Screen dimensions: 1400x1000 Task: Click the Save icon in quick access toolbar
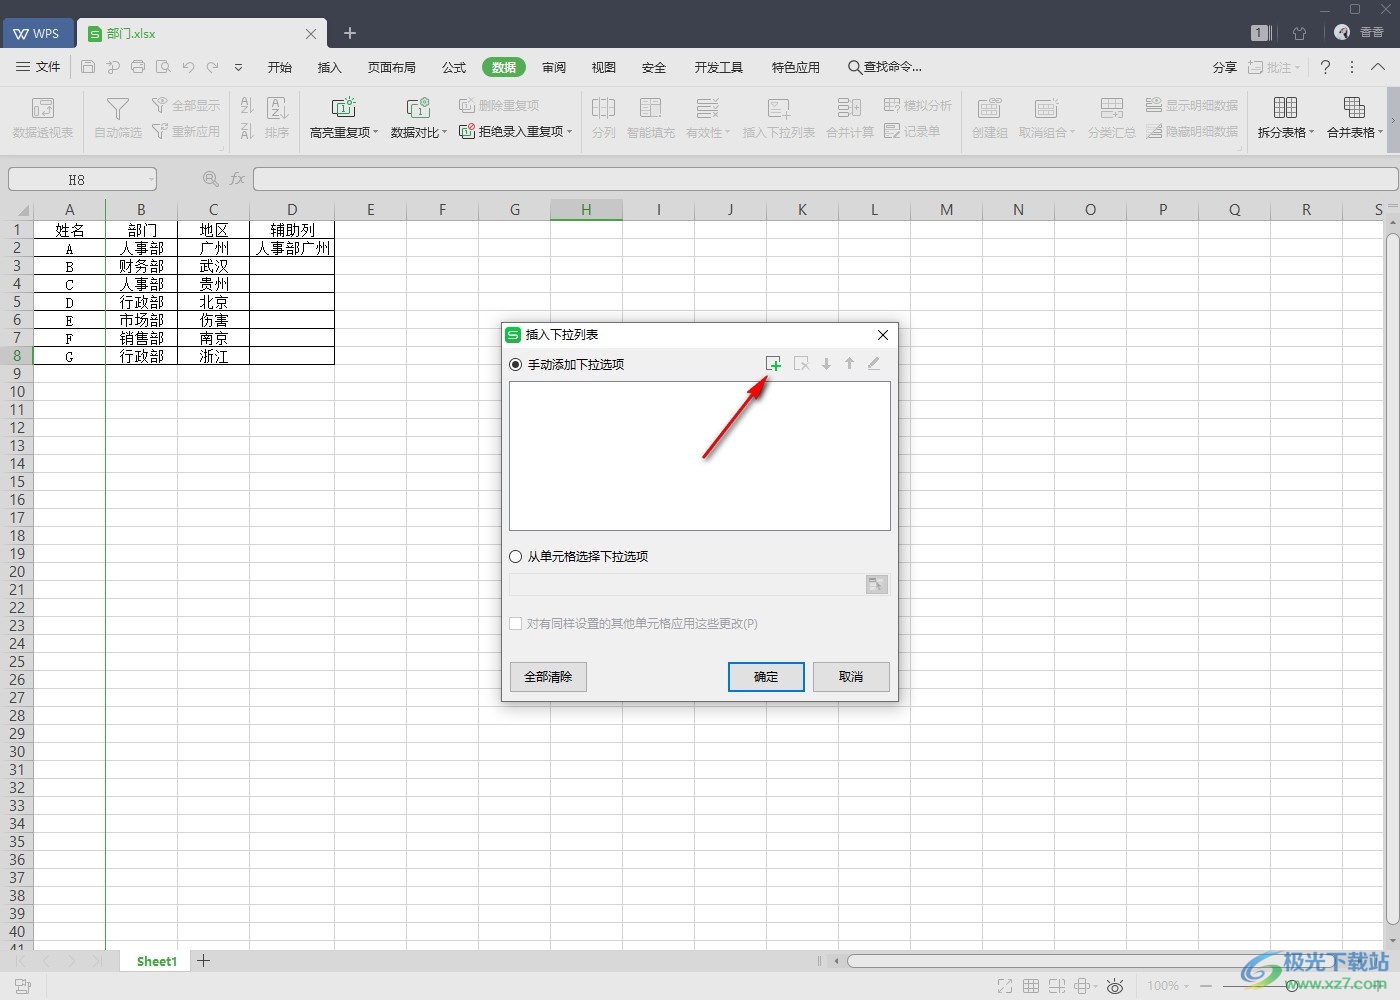click(88, 67)
